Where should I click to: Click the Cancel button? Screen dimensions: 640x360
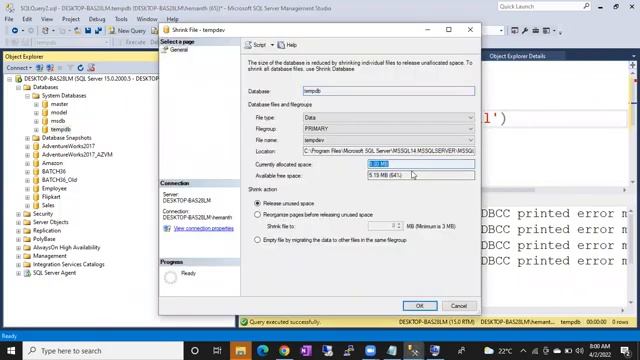tap(459, 306)
